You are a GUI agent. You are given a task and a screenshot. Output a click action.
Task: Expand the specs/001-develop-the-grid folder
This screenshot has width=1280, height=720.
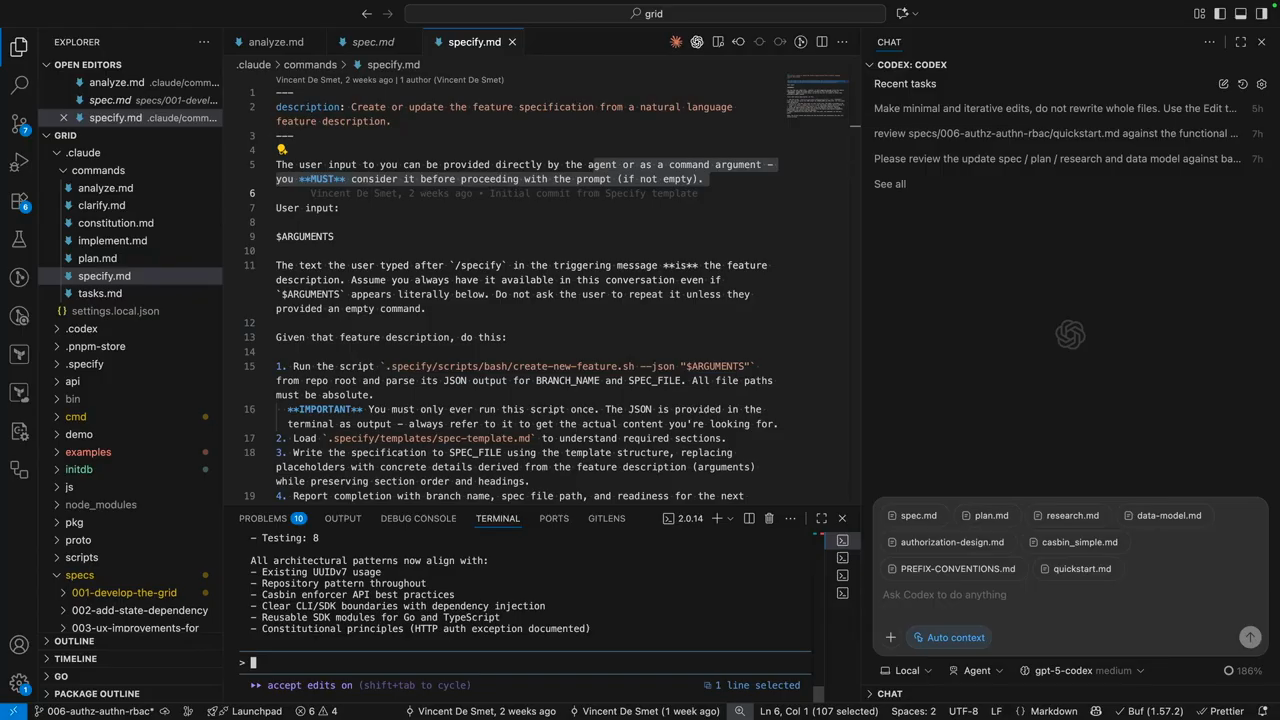click(x=124, y=593)
